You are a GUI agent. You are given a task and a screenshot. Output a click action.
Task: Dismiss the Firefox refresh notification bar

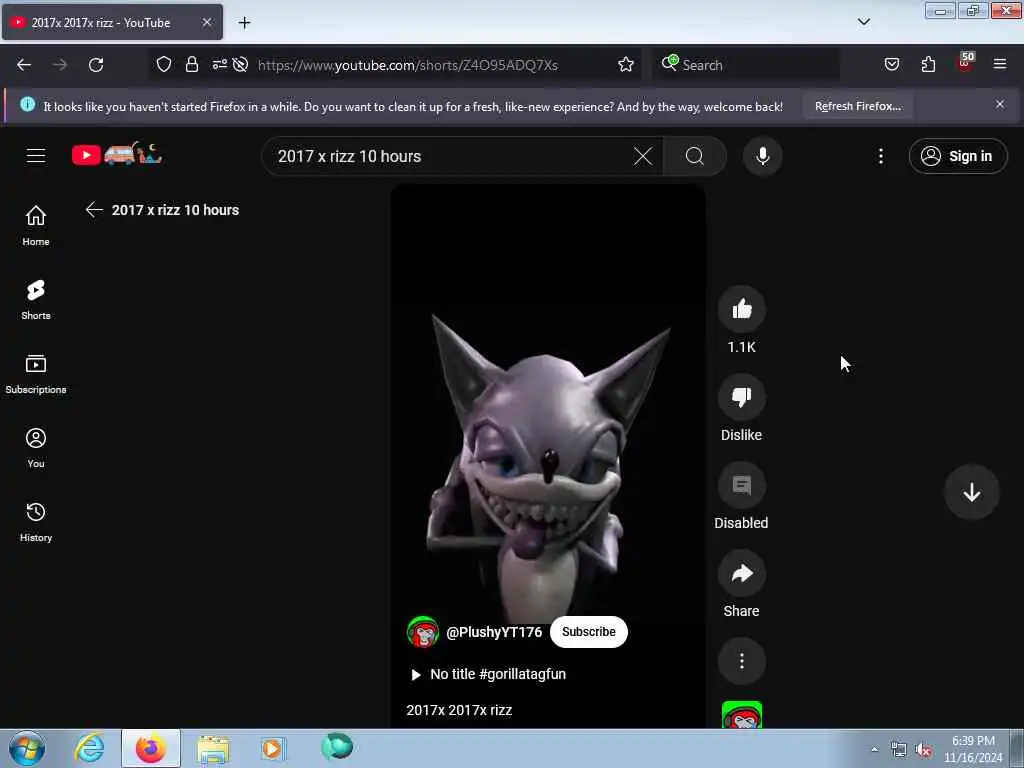pyautogui.click(x=1000, y=104)
